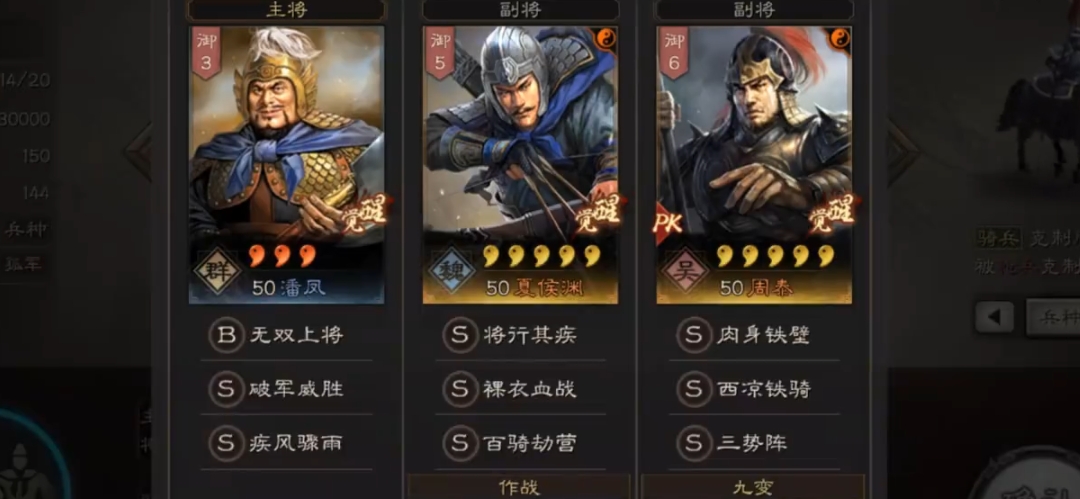Tap the yin-yang icon on 夏侯渊 card
This screenshot has width=1080, height=499.
point(605,39)
